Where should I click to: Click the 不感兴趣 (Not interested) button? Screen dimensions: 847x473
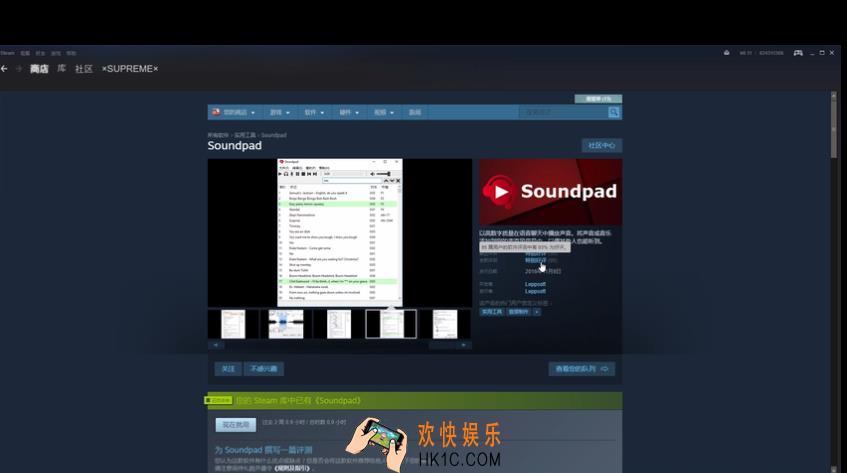[x=264, y=369]
